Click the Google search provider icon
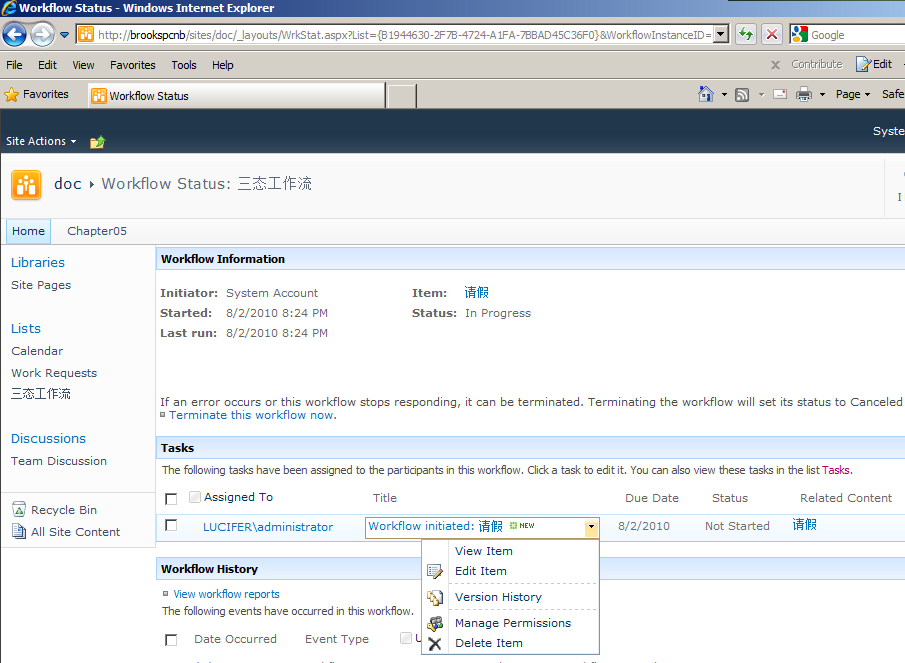Viewport: 905px width, 663px height. (799, 35)
